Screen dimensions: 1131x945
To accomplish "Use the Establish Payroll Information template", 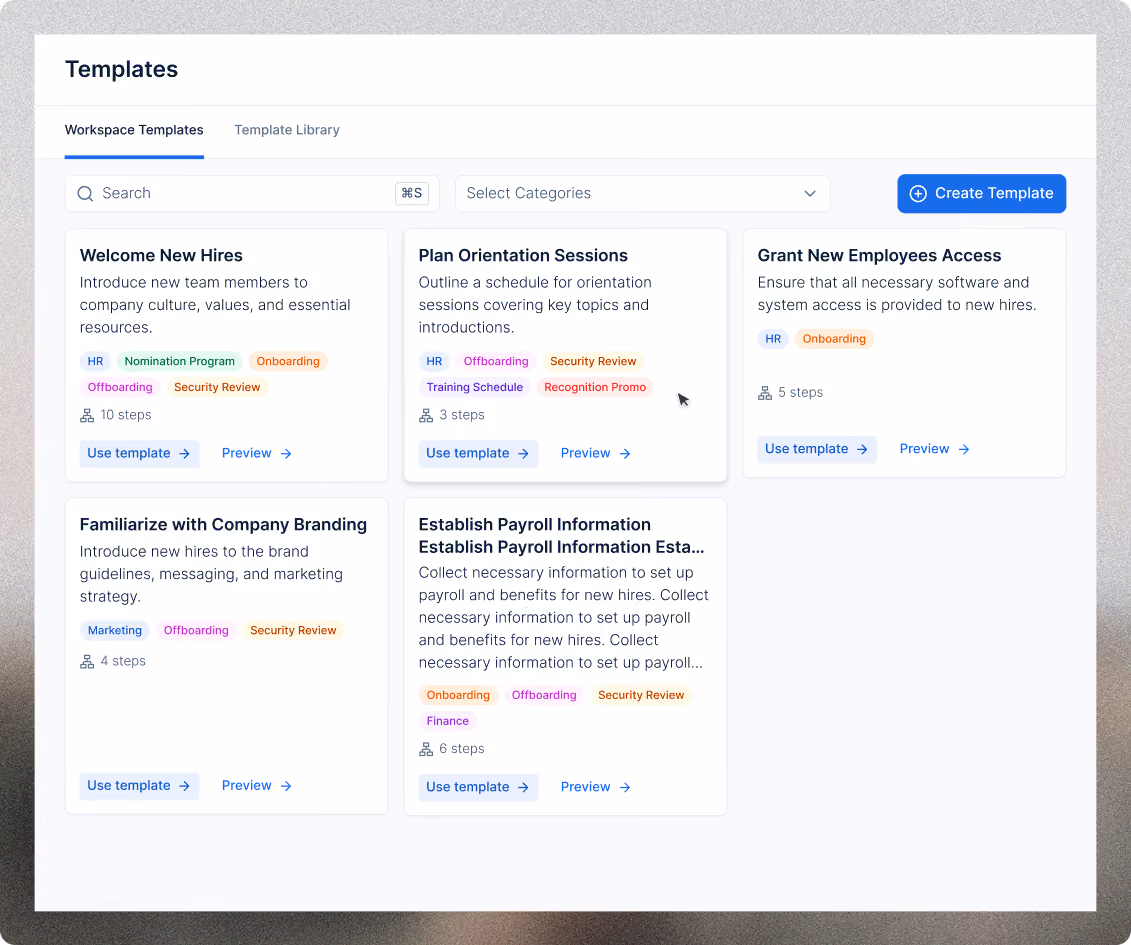I will (478, 788).
